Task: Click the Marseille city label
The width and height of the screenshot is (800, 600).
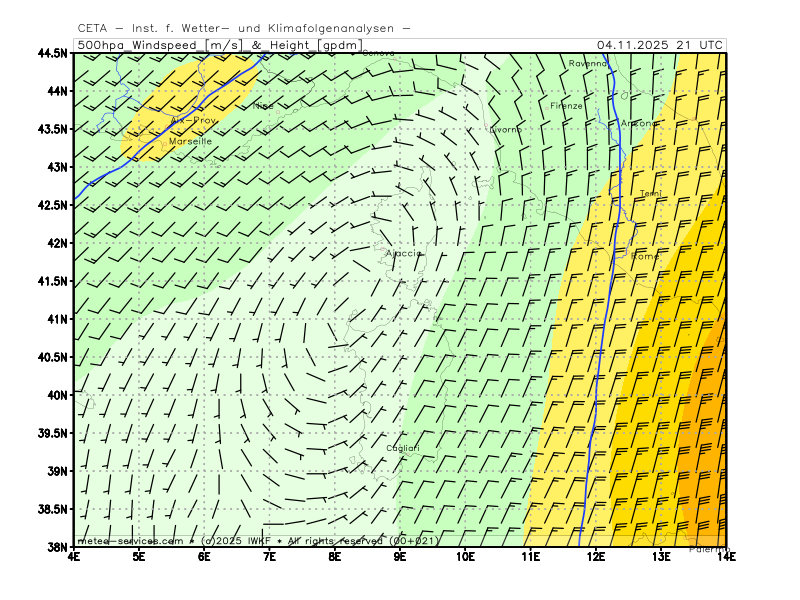Action: pyautogui.click(x=190, y=142)
